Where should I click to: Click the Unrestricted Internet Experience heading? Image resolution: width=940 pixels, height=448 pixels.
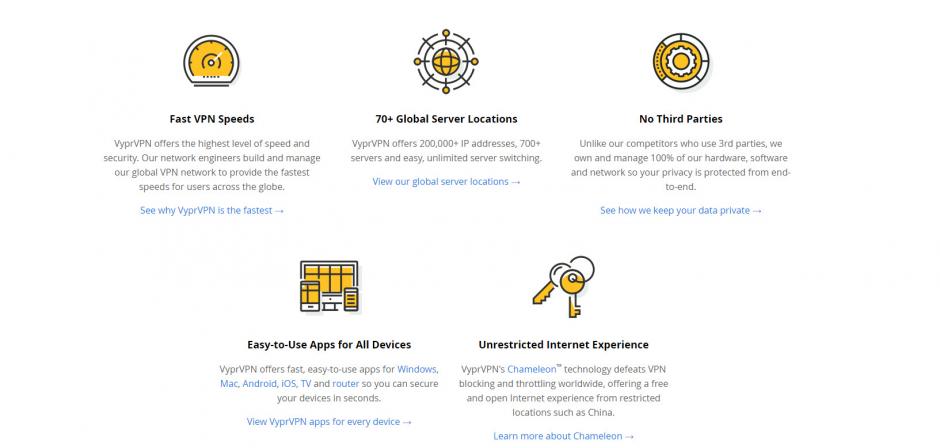pos(564,344)
